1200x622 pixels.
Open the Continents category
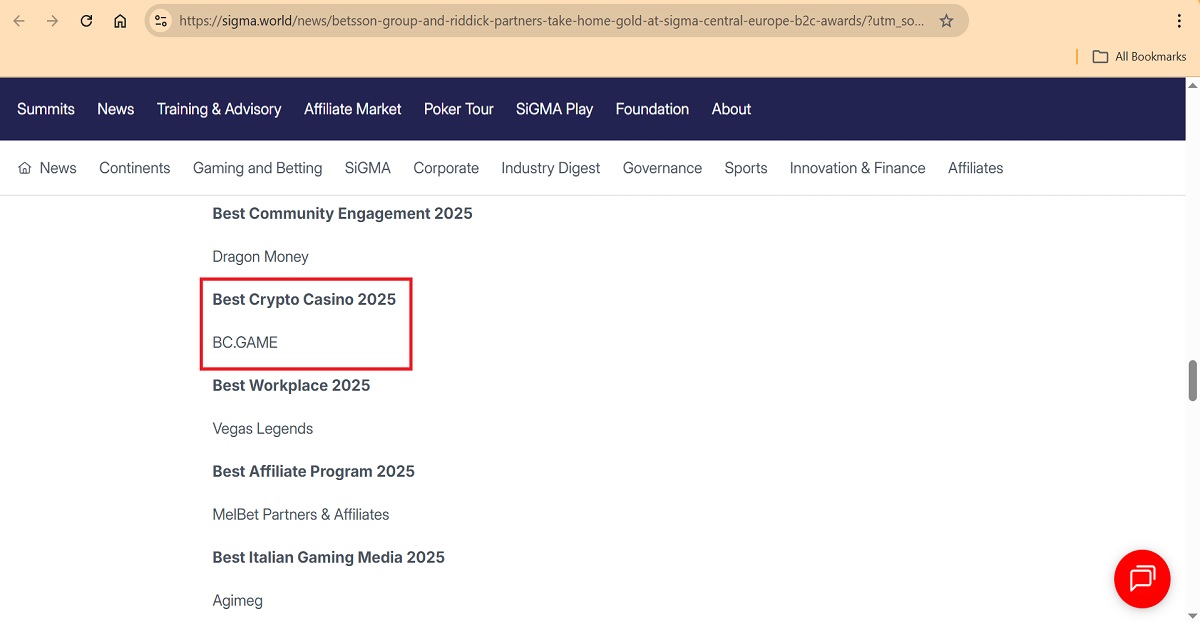click(135, 168)
